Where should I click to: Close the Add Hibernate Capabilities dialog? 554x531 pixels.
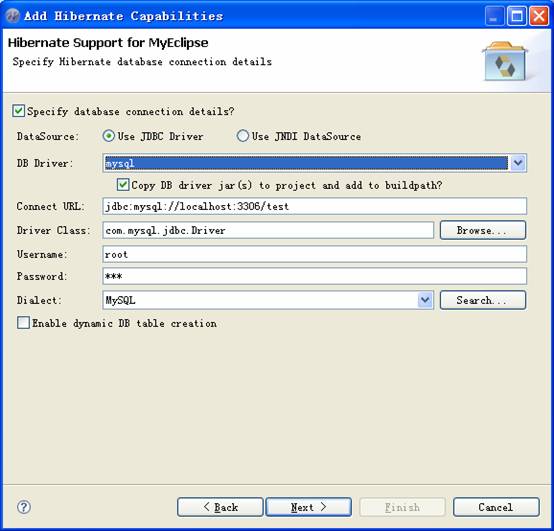pyautogui.click(x=539, y=16)
